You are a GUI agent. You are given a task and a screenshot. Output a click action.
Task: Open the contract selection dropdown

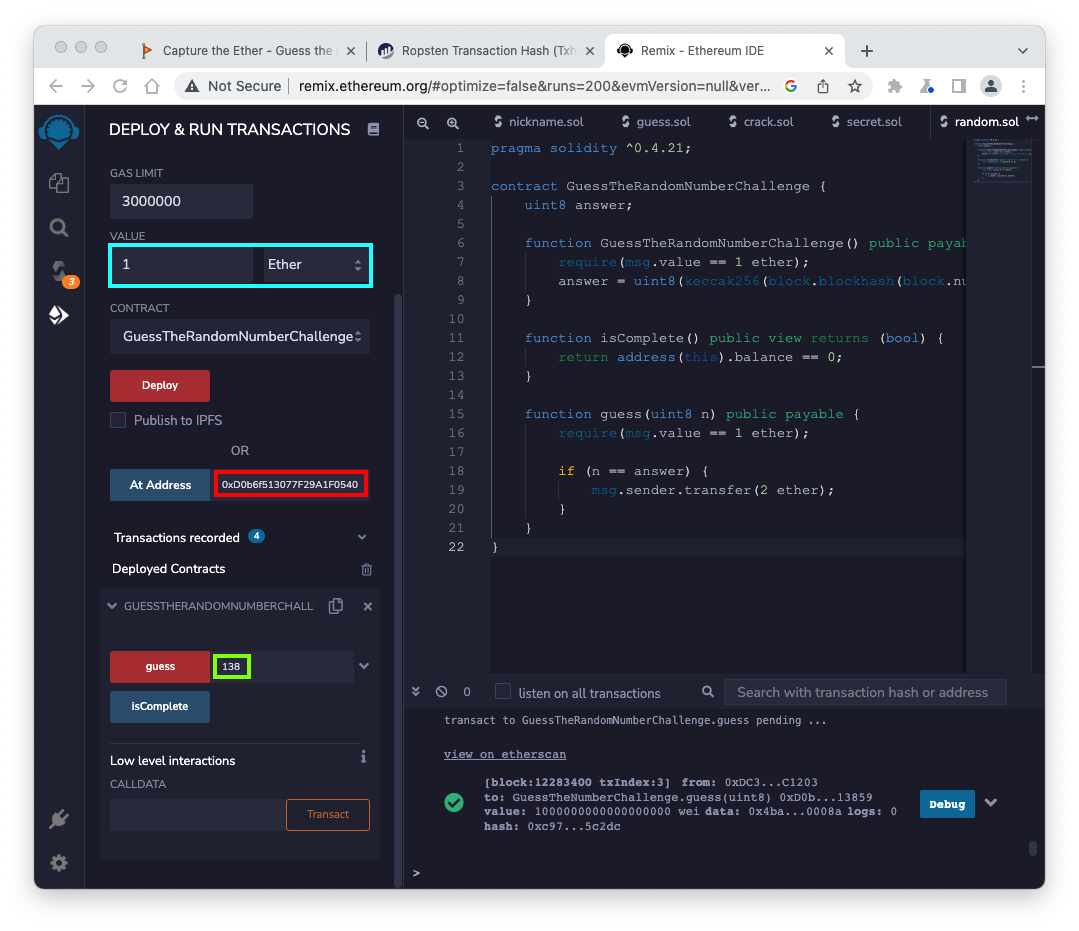point(240,337)
